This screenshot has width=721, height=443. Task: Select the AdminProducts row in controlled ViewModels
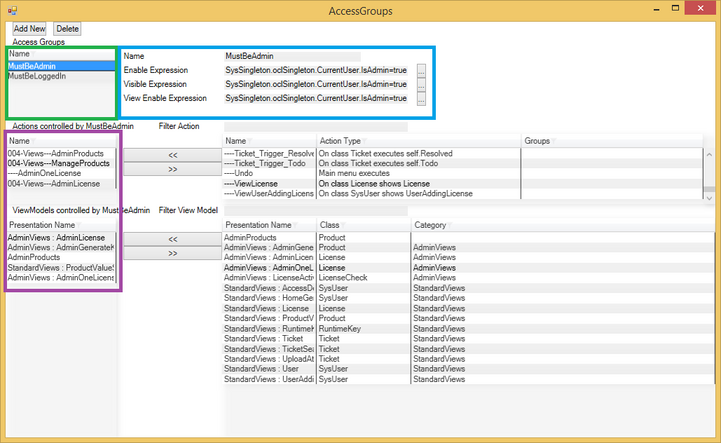click(x=35, y=258)
